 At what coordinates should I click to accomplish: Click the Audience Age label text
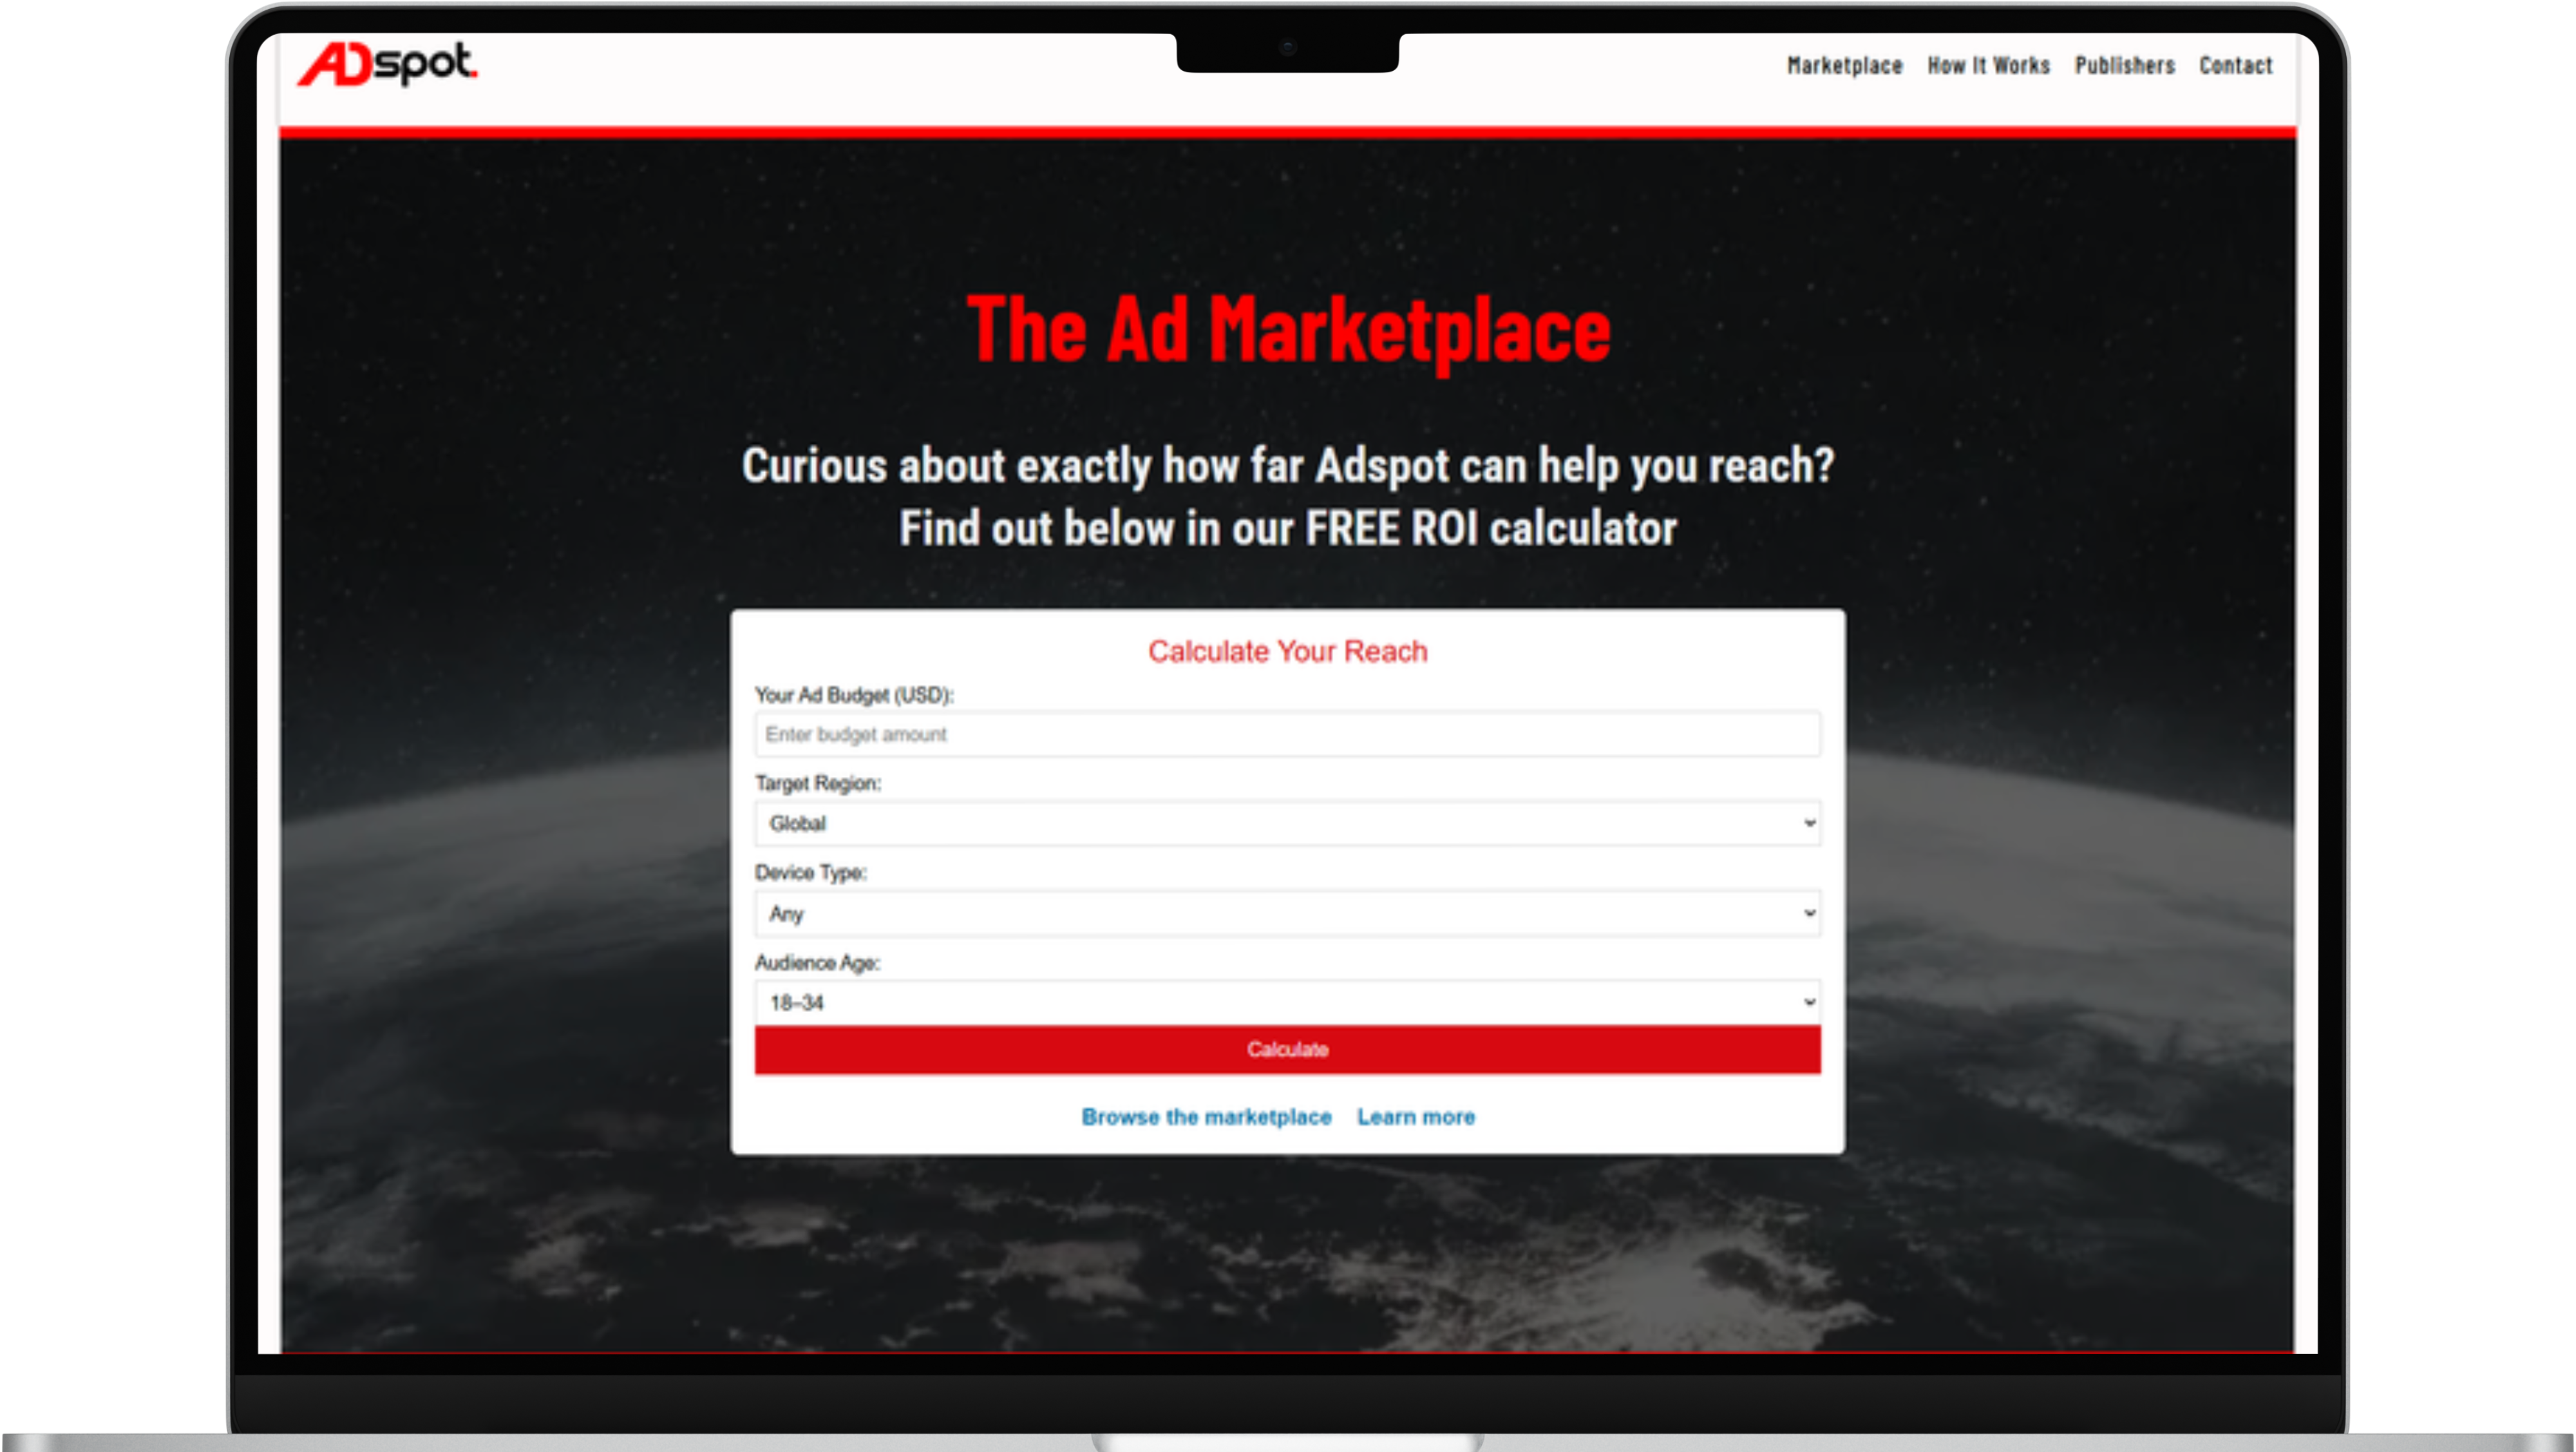click(x=816, y=963)
